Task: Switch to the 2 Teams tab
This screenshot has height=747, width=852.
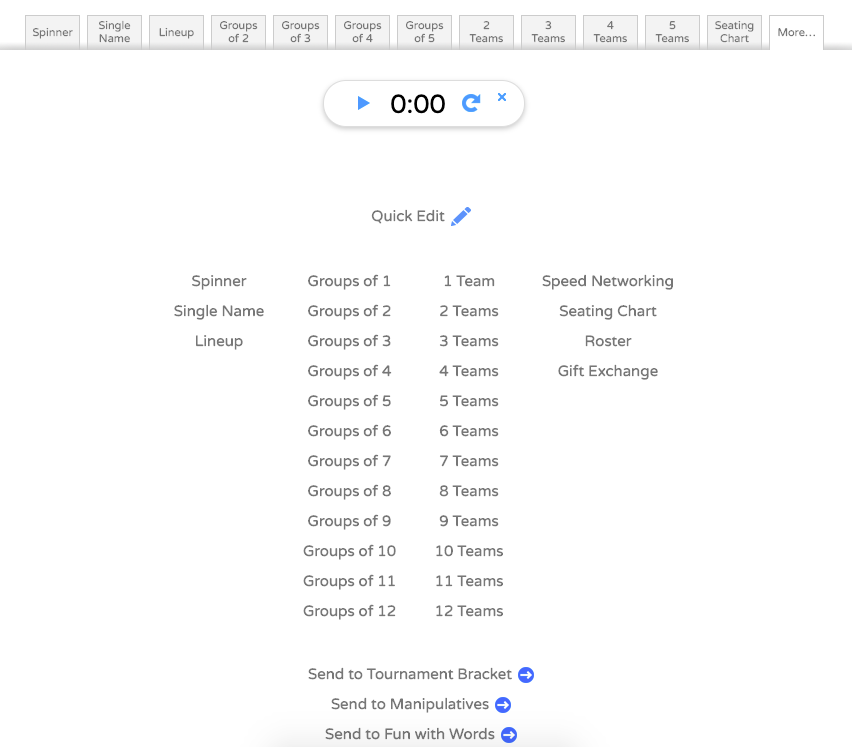Action: tap(486, 32)
